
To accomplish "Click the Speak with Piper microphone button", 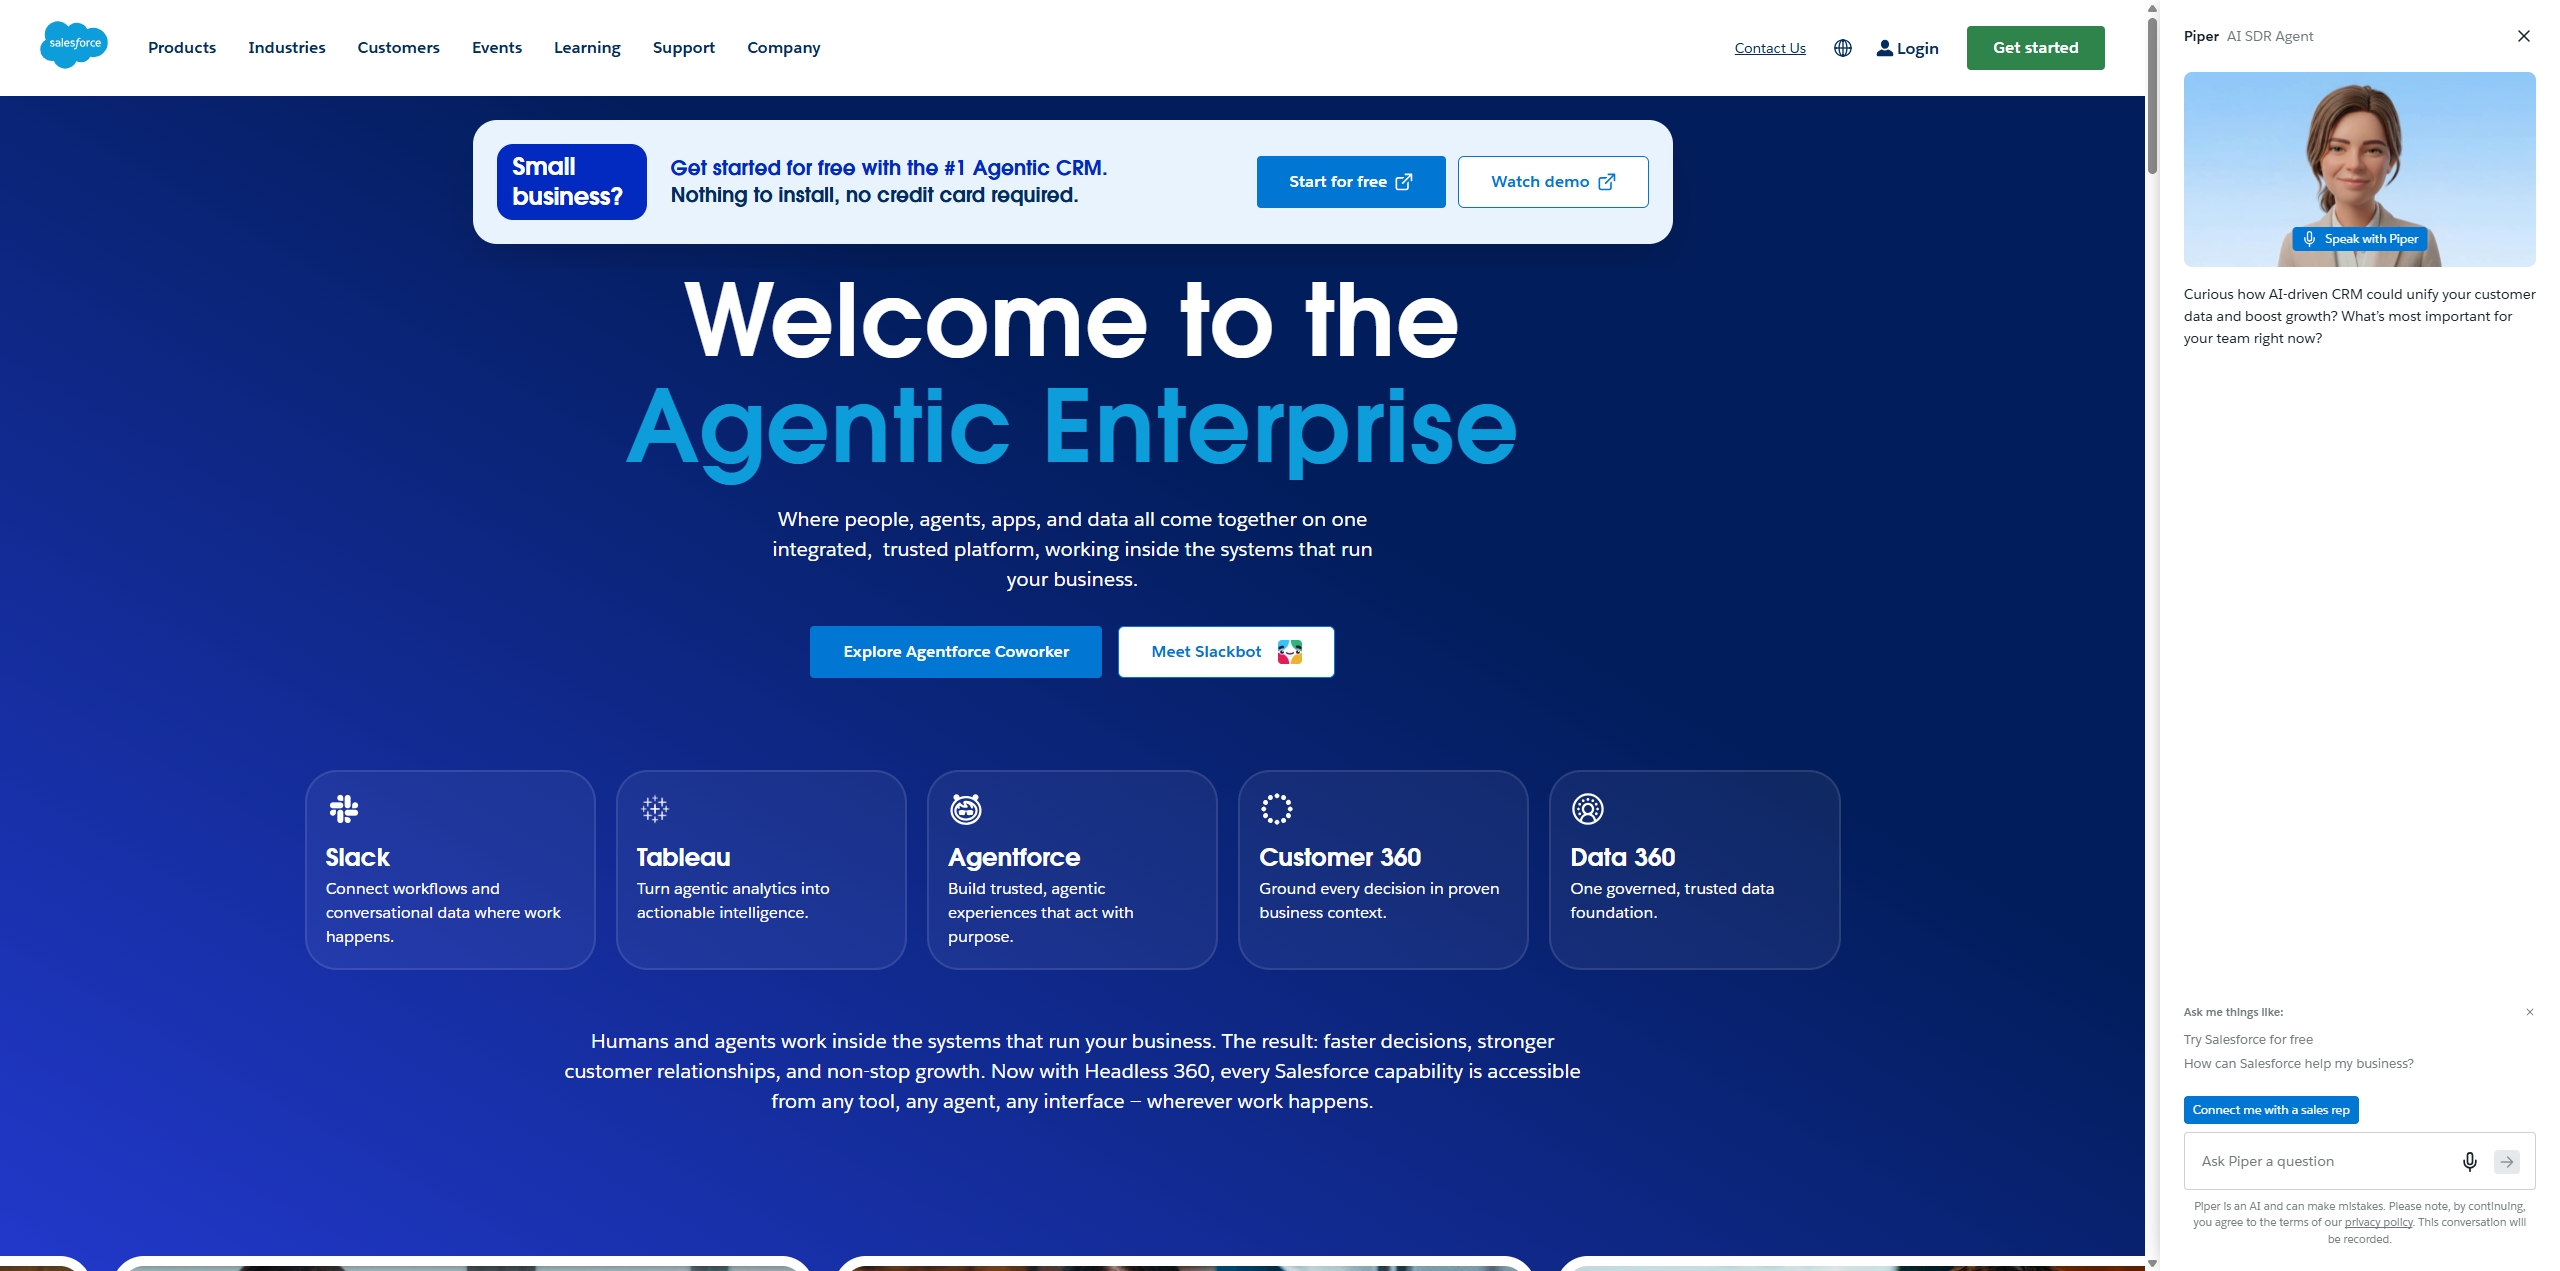I will (2360, 239).
